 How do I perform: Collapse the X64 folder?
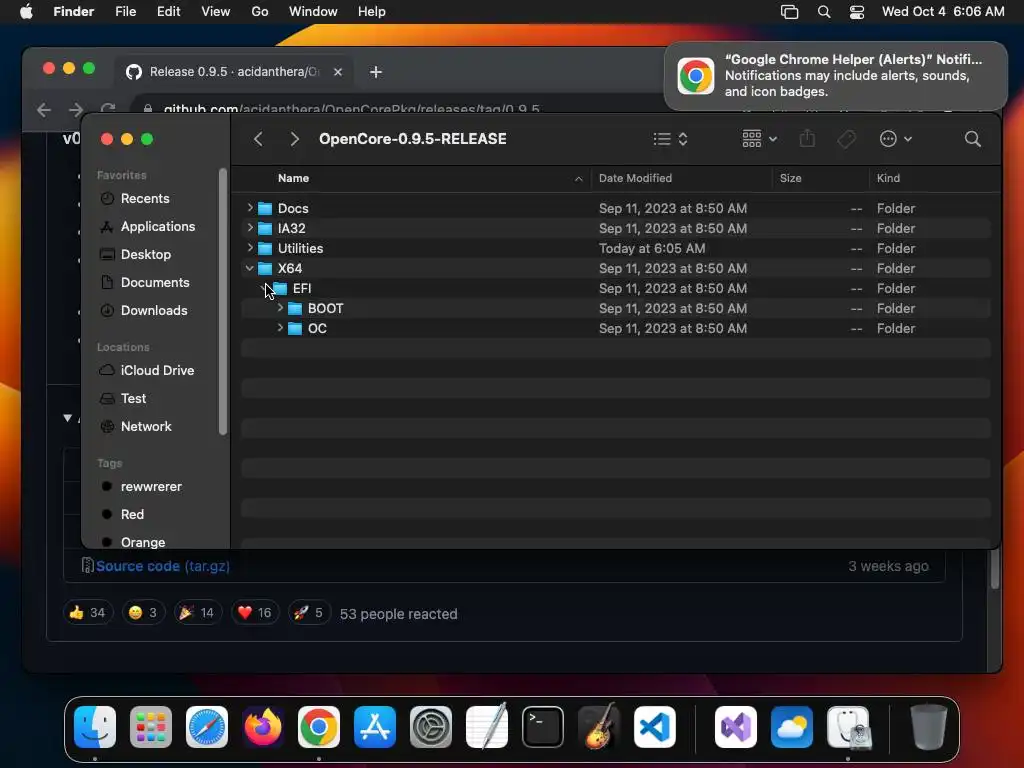tap(250, 268)
